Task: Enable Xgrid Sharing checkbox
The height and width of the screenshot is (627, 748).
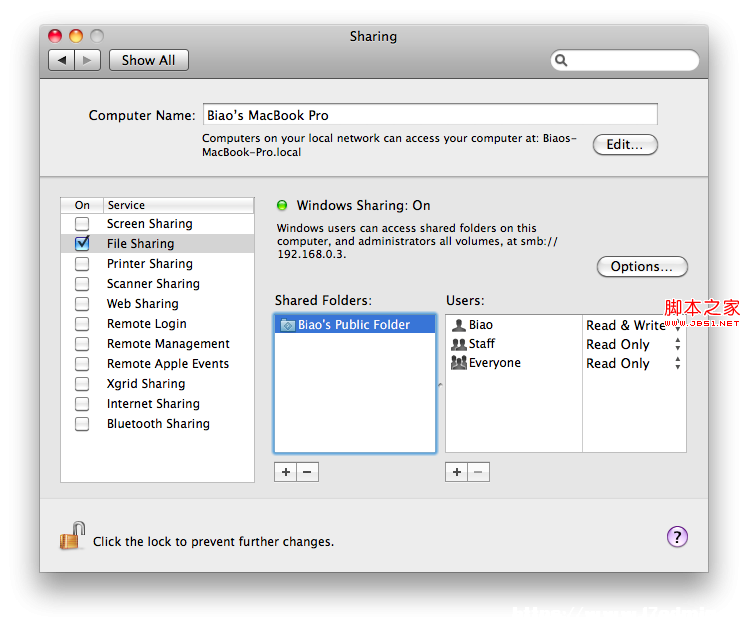Action: 82,384
